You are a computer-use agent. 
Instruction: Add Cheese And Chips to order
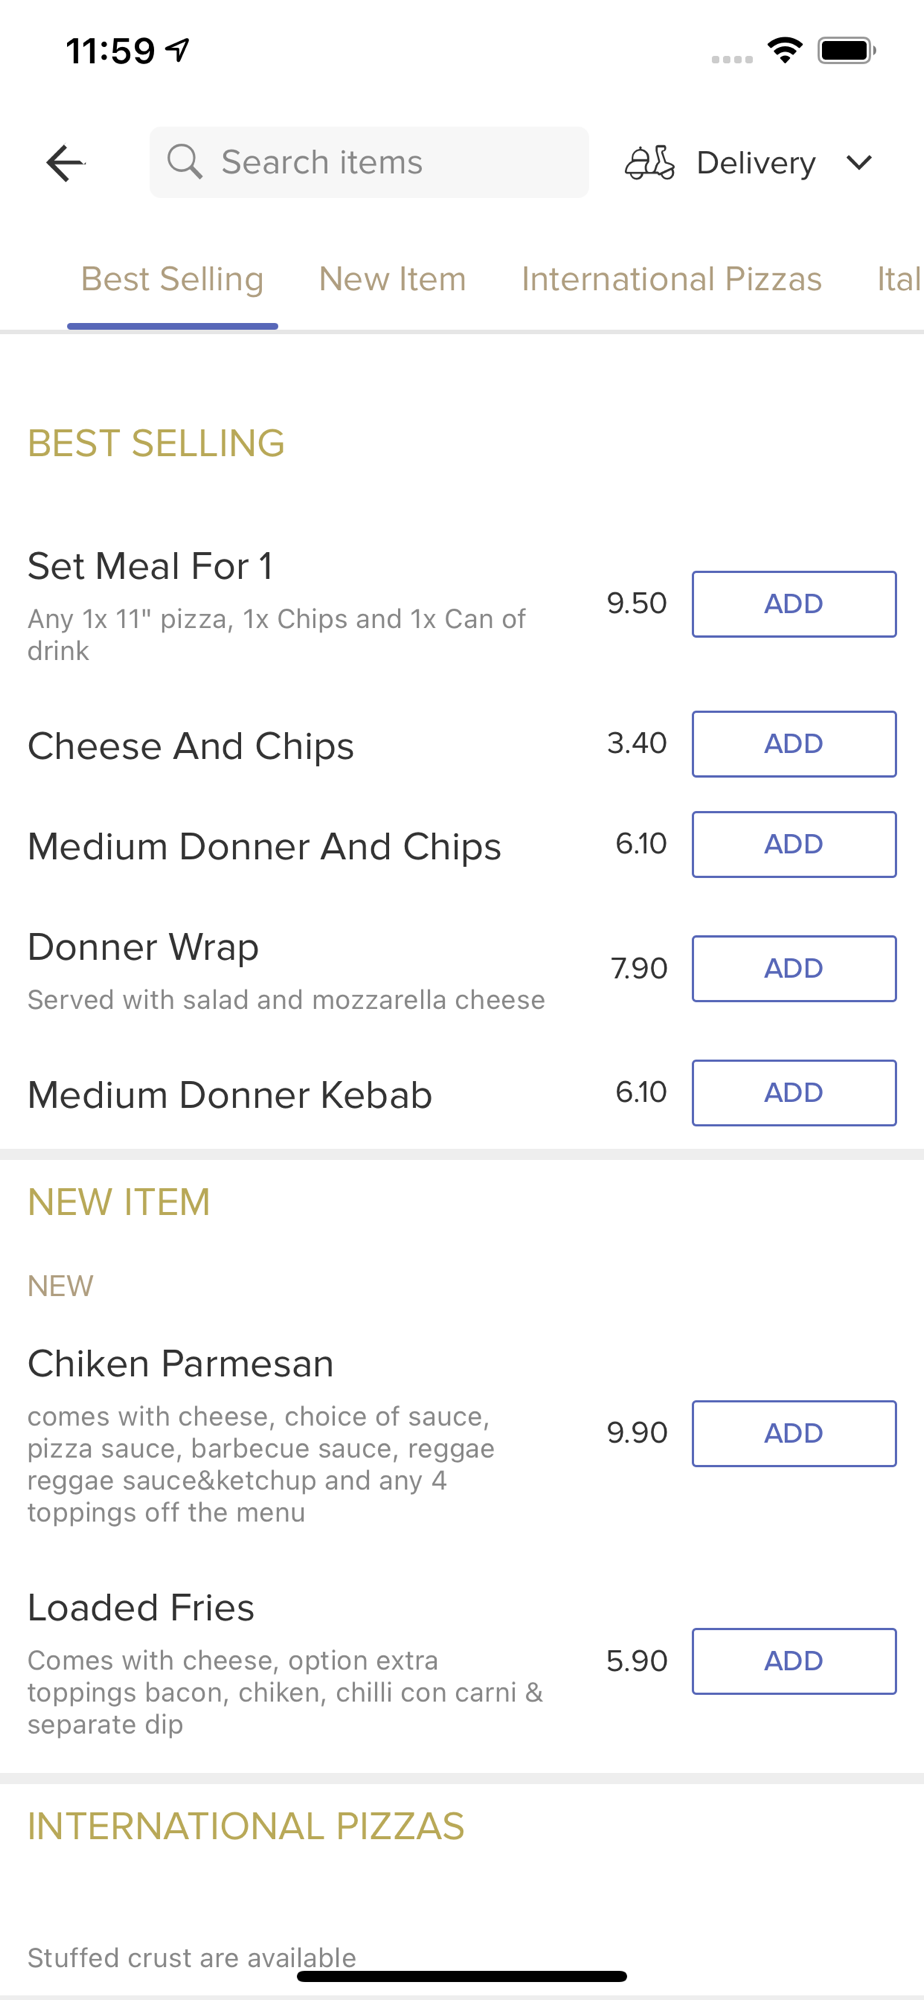pos(793,744)
